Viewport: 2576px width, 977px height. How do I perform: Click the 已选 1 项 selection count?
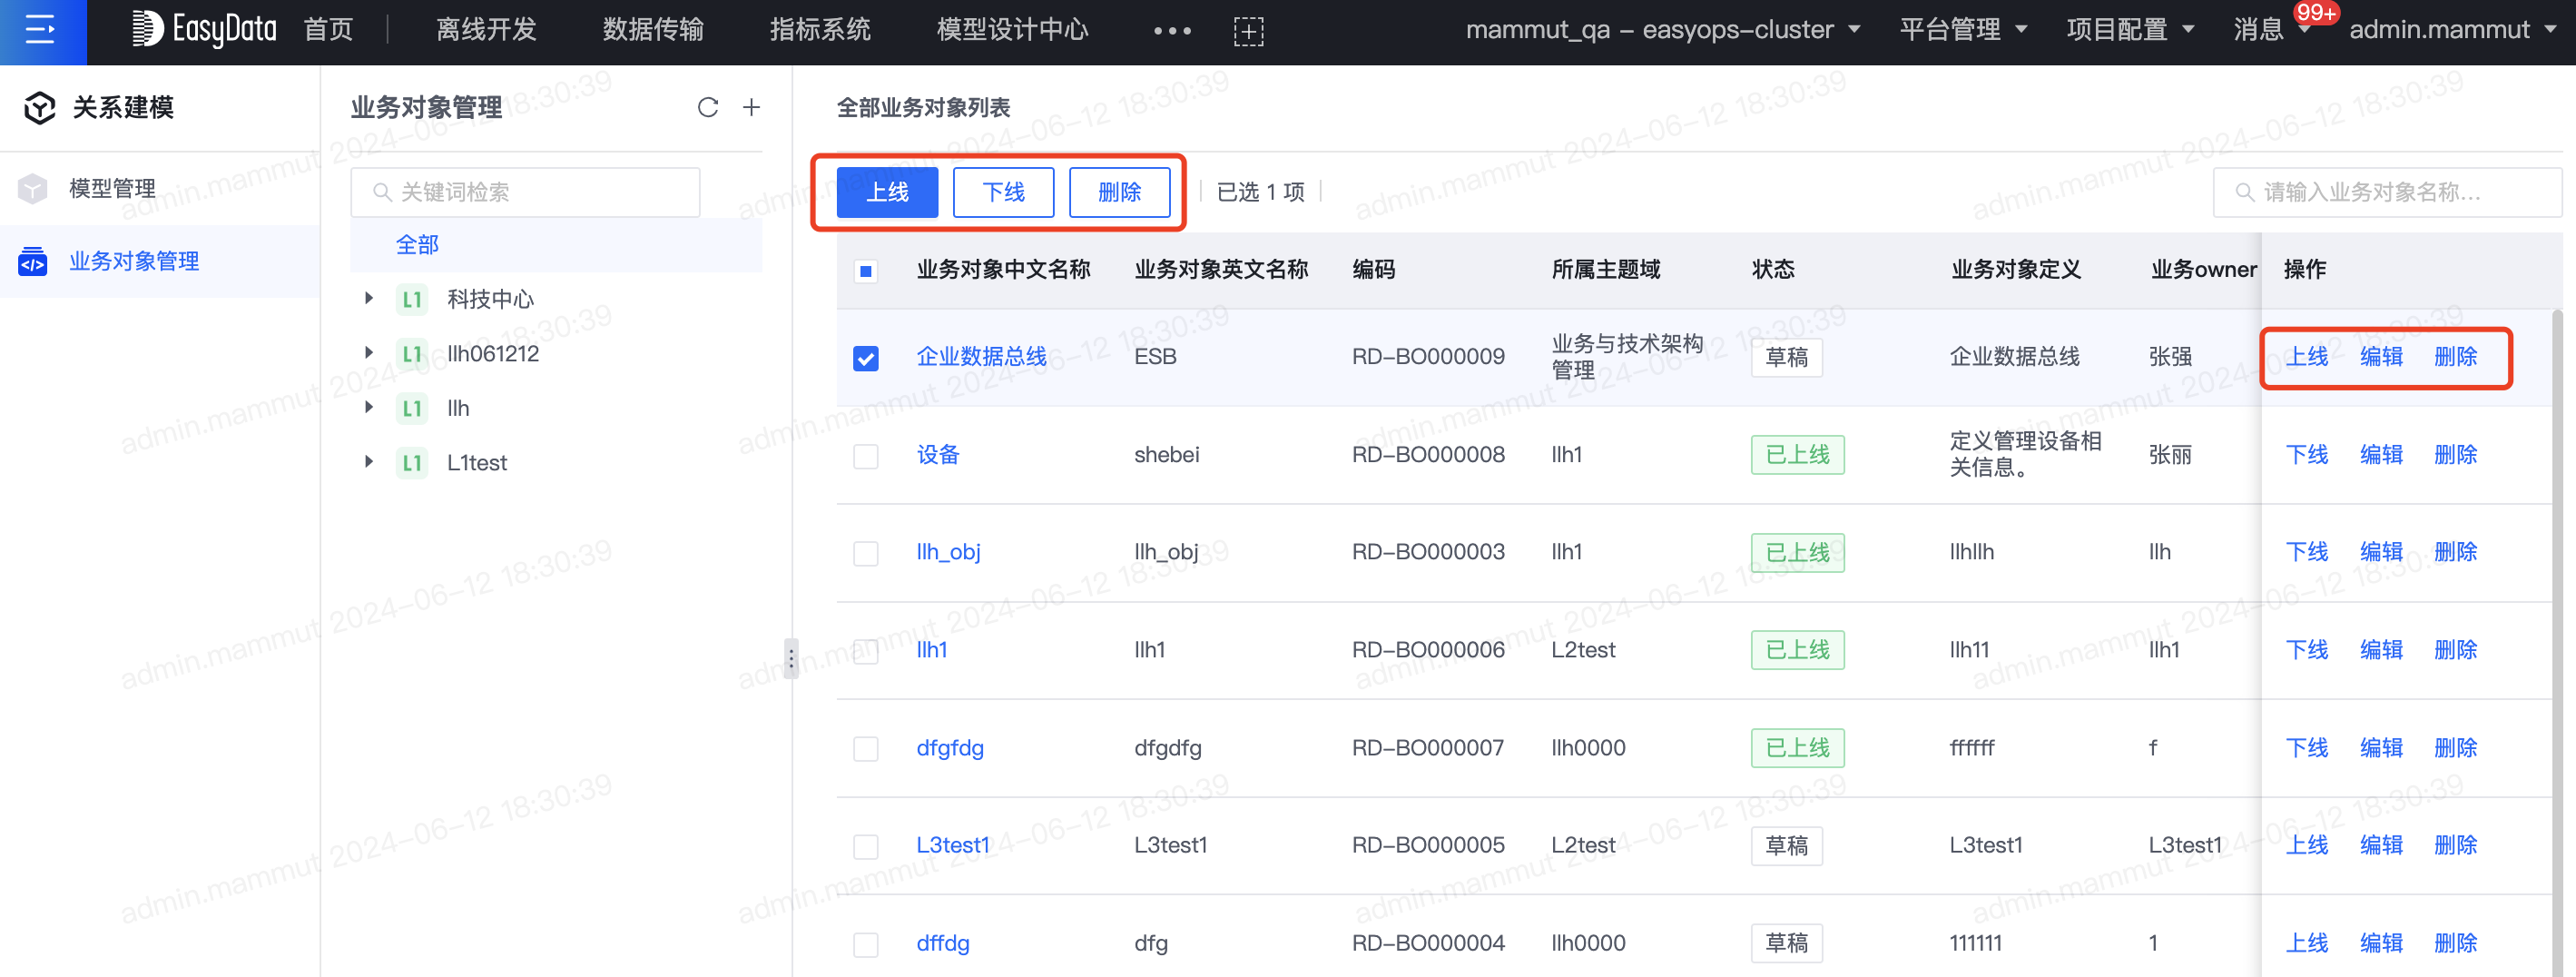(x=1260, y=192)
